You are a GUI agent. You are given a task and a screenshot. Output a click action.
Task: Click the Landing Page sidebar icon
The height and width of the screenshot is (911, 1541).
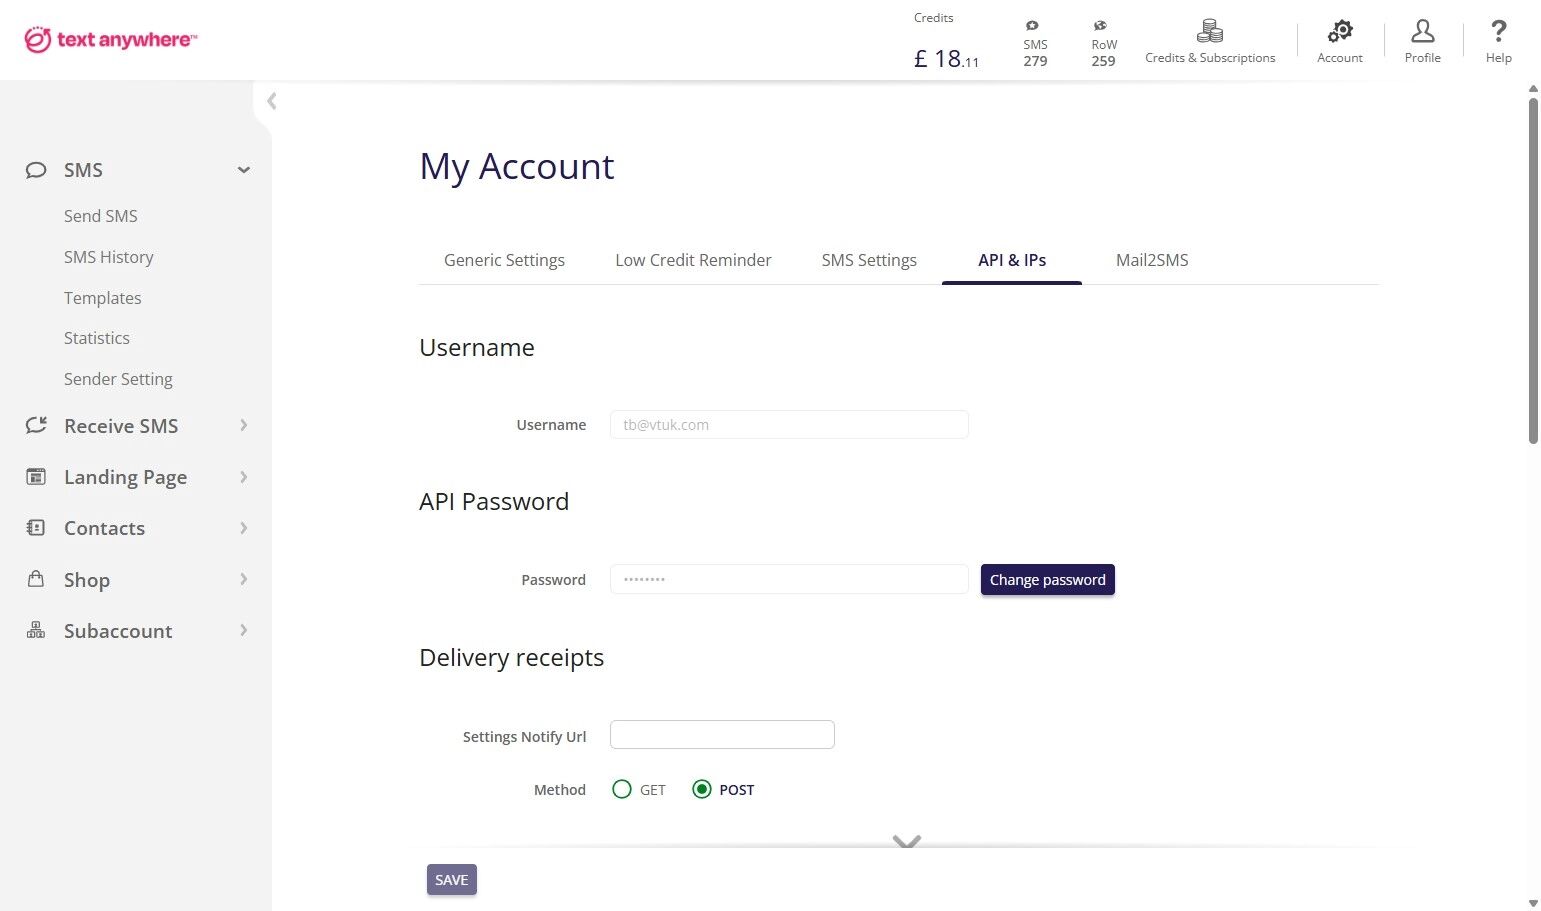point(36,477)
